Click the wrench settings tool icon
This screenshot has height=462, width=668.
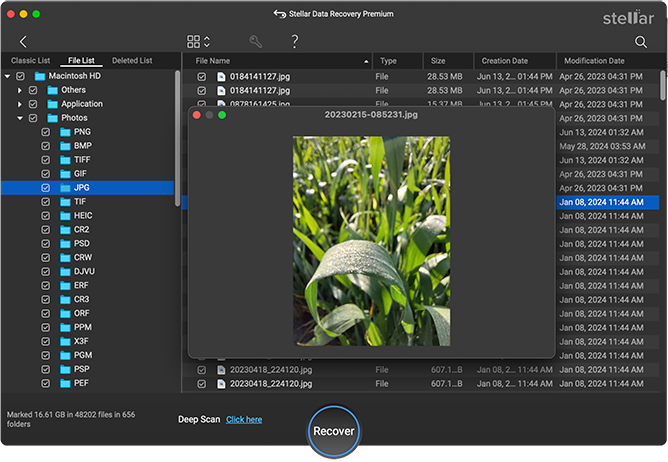256,42
